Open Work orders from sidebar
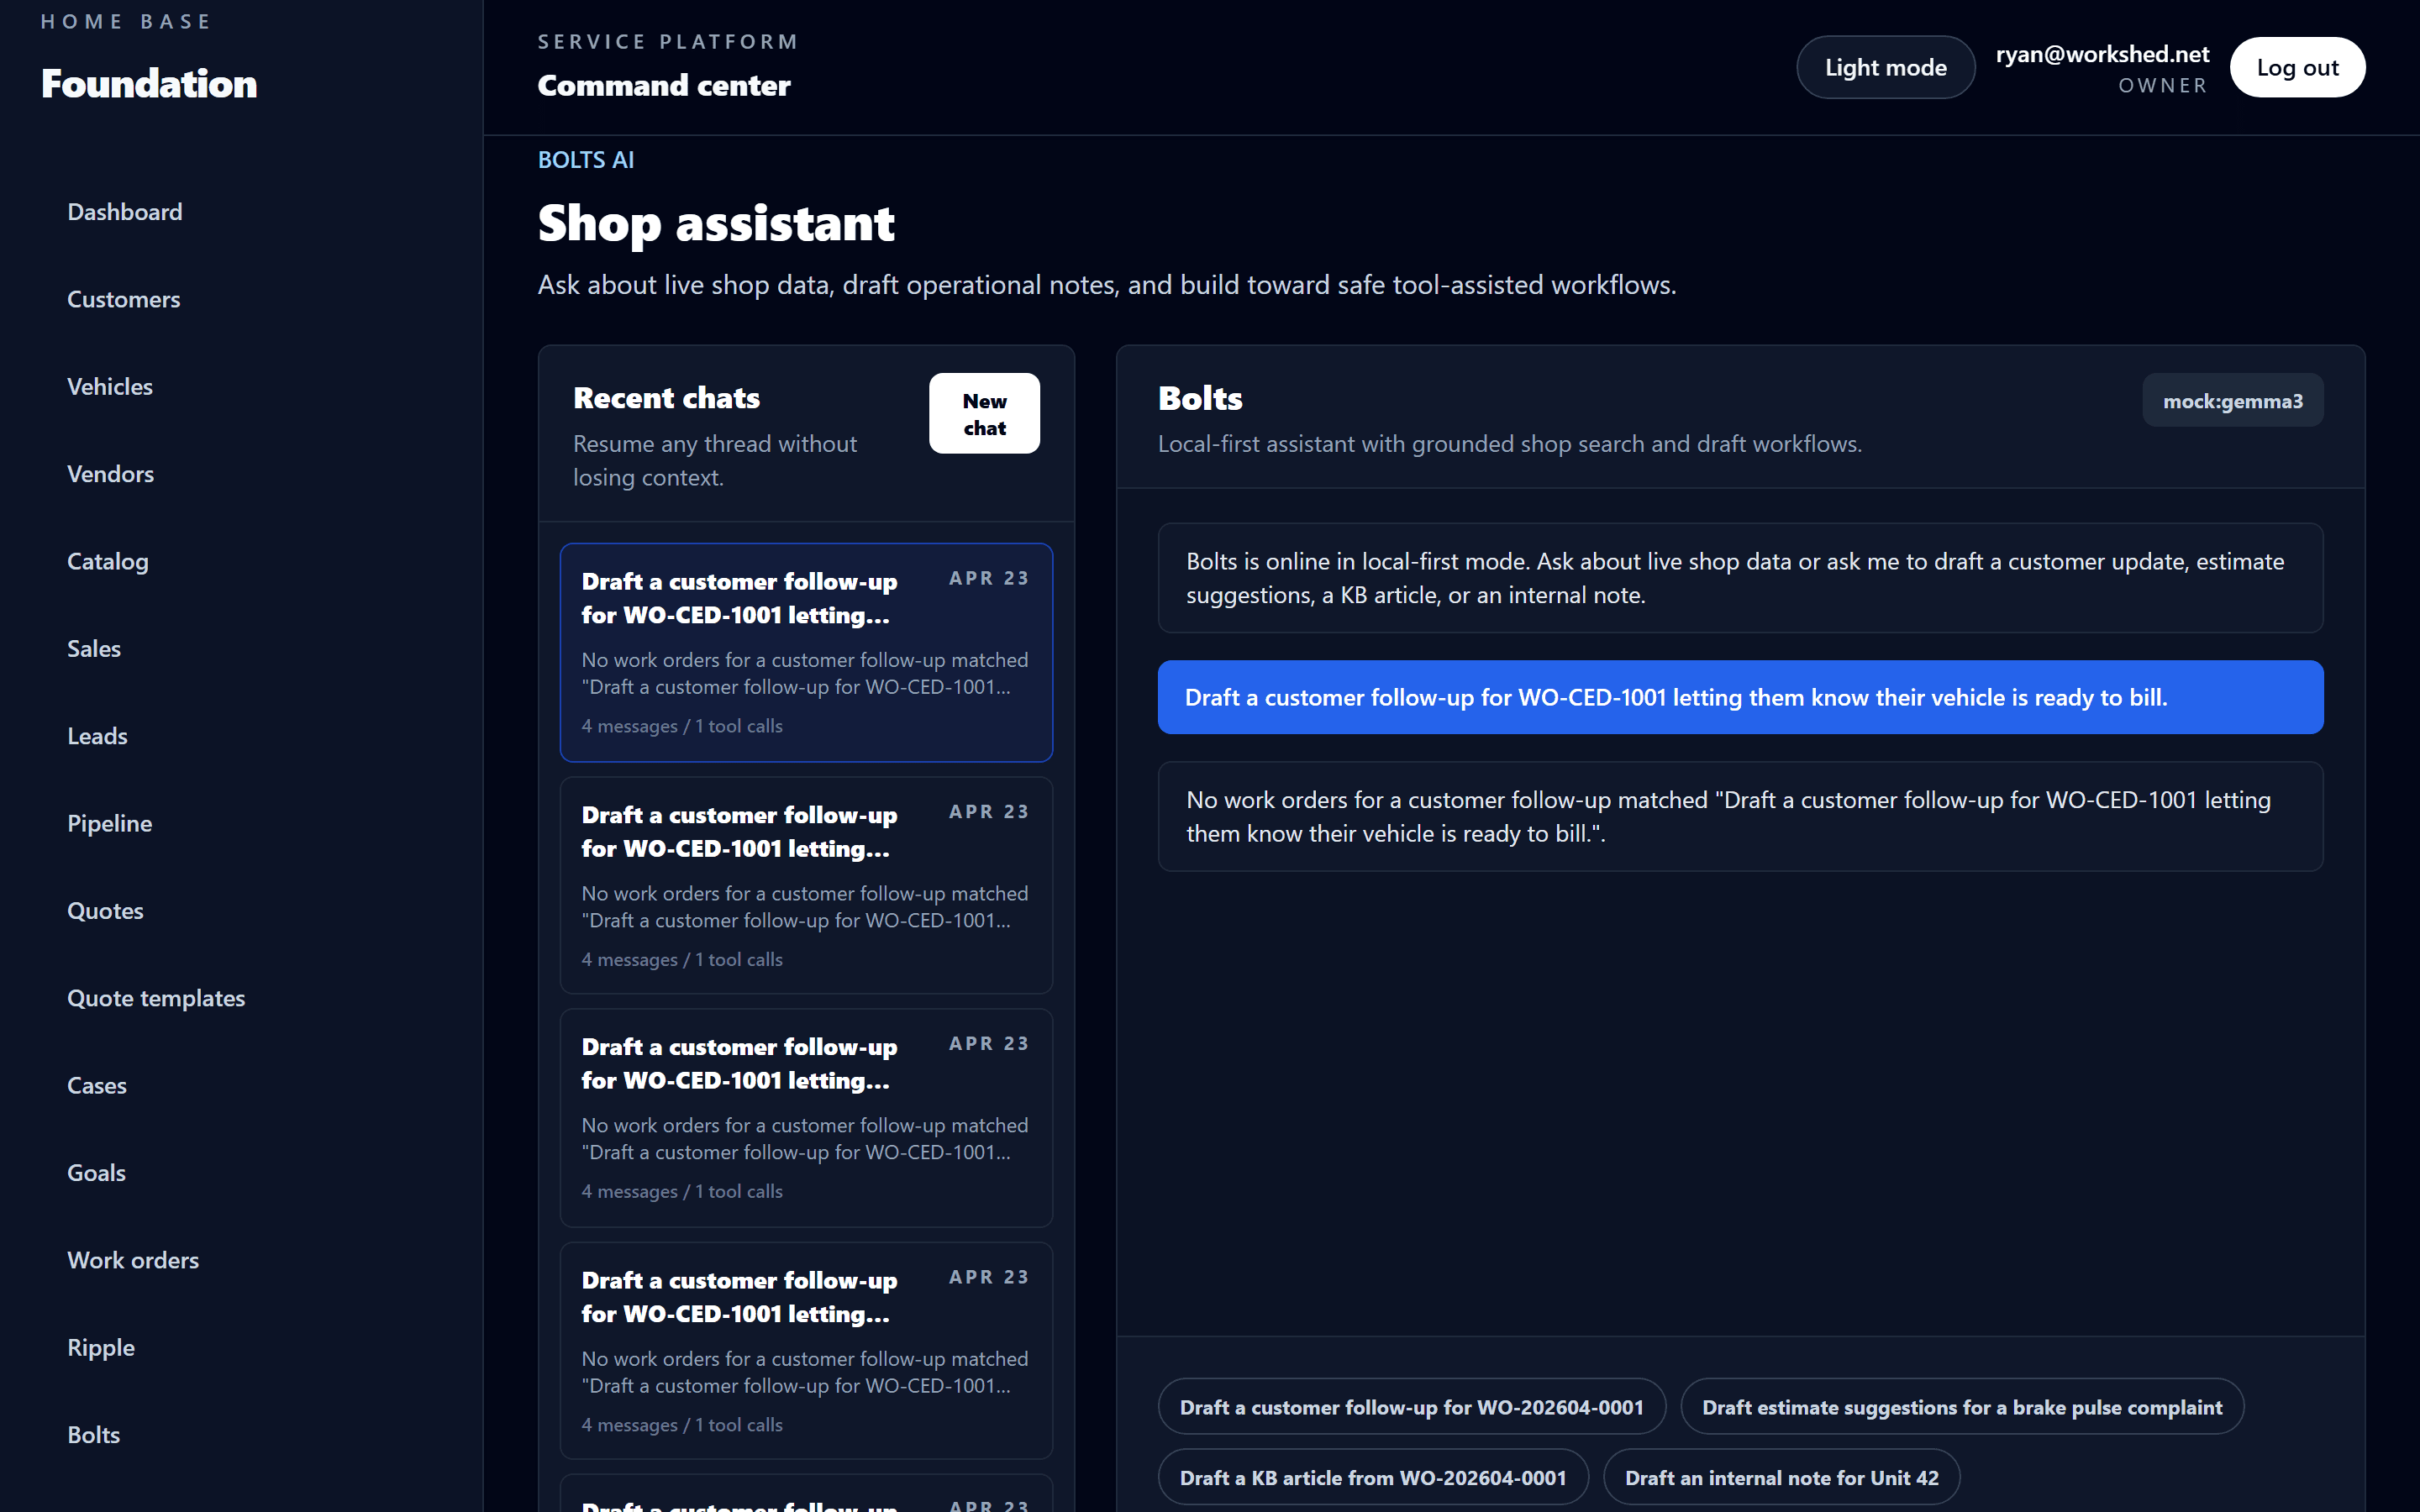 click(133, 1260)
